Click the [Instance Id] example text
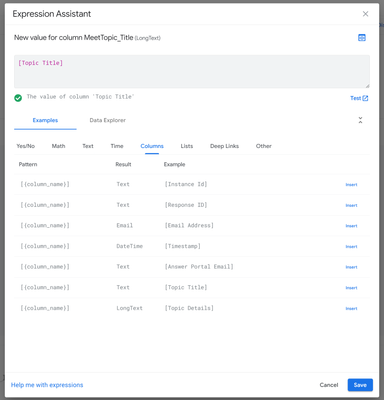 [186, 184]
